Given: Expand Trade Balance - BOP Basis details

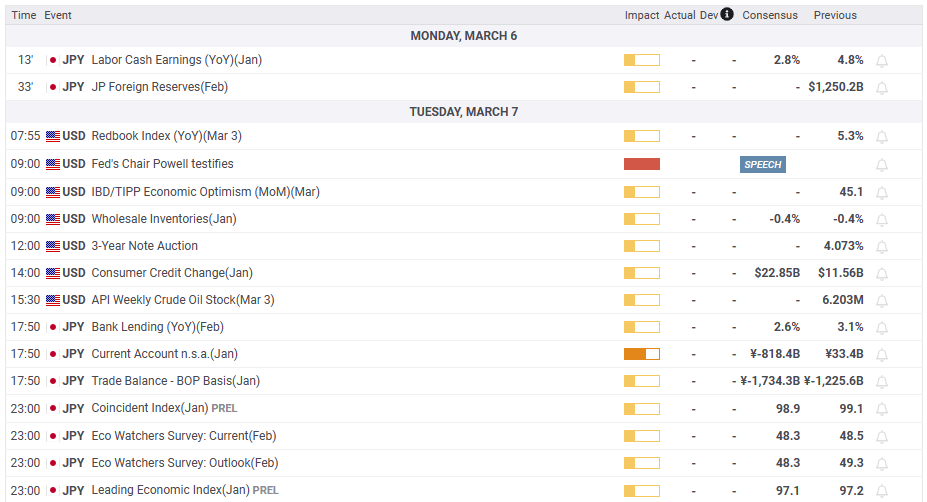Looking at the screenshot, I should coord(175,381).
